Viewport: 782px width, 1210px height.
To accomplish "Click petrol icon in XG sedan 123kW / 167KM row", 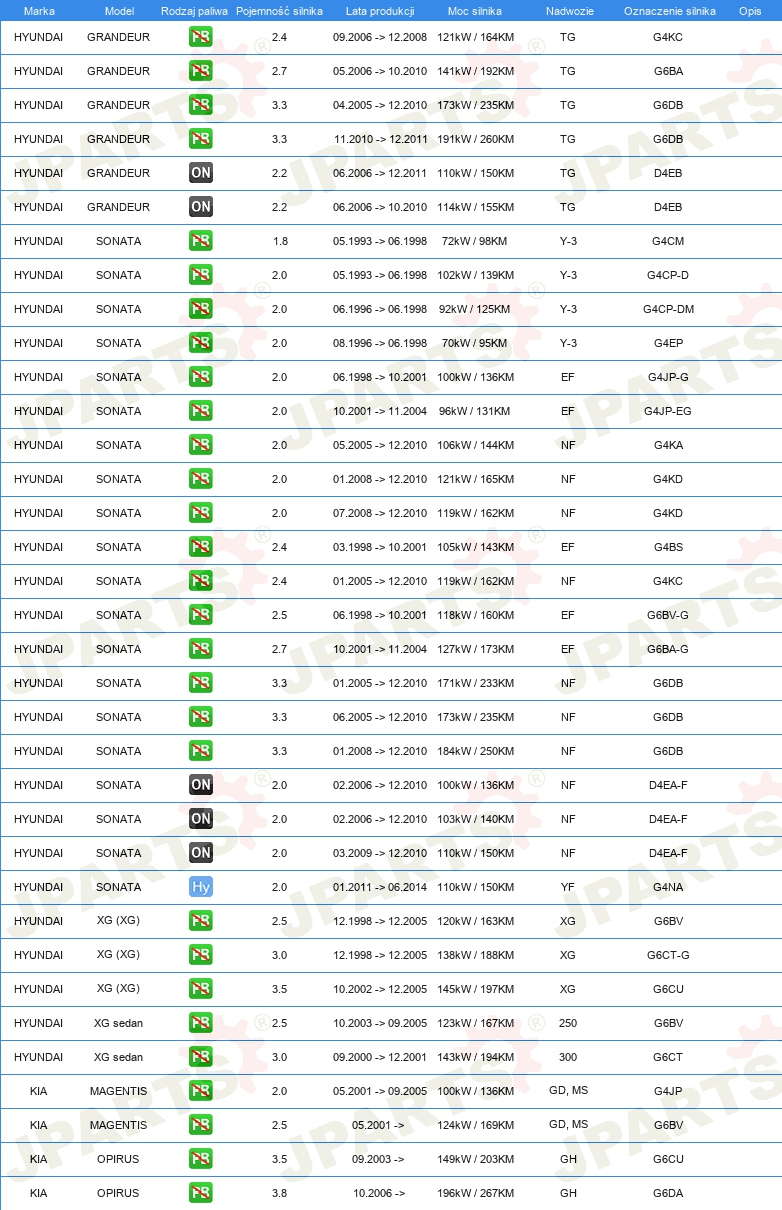I will click(x=201, y=1023).
